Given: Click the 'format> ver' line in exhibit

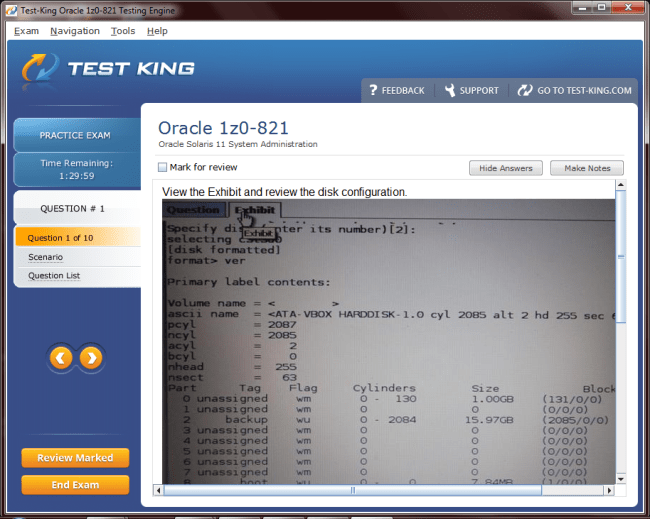Looking at the screenshot, I should (x=206, y=261).
